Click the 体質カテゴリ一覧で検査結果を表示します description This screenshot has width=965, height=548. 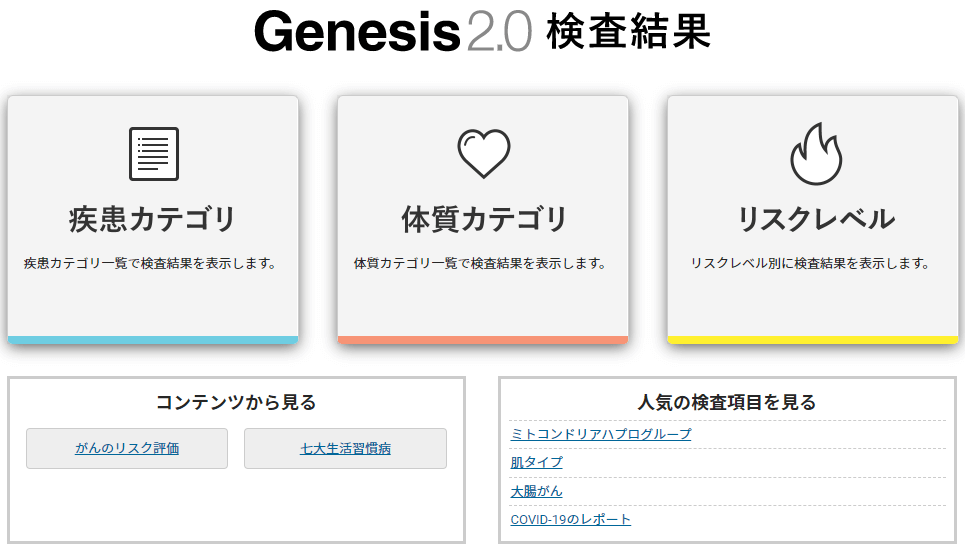[479, 264]
